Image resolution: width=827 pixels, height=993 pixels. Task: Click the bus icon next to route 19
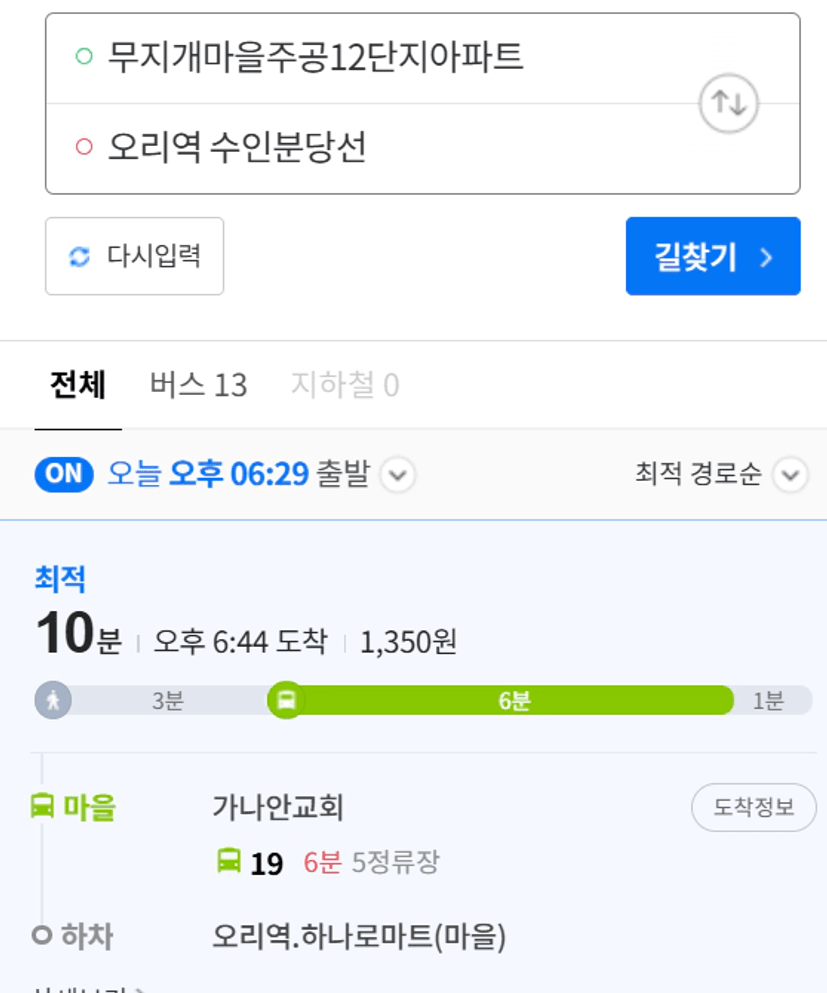(229, 861)
